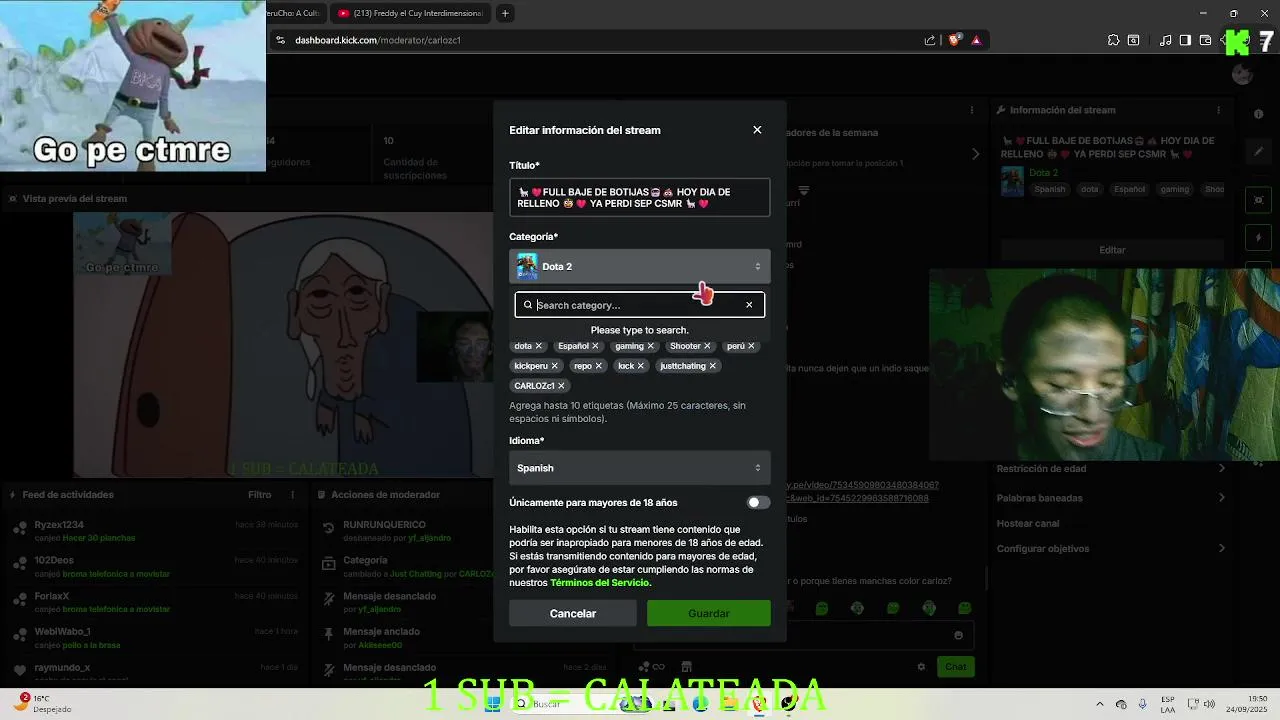Remove the CARLOZc1 tag
The width and height of the screenshot is (1280, 720).
(x=561, y=386)
